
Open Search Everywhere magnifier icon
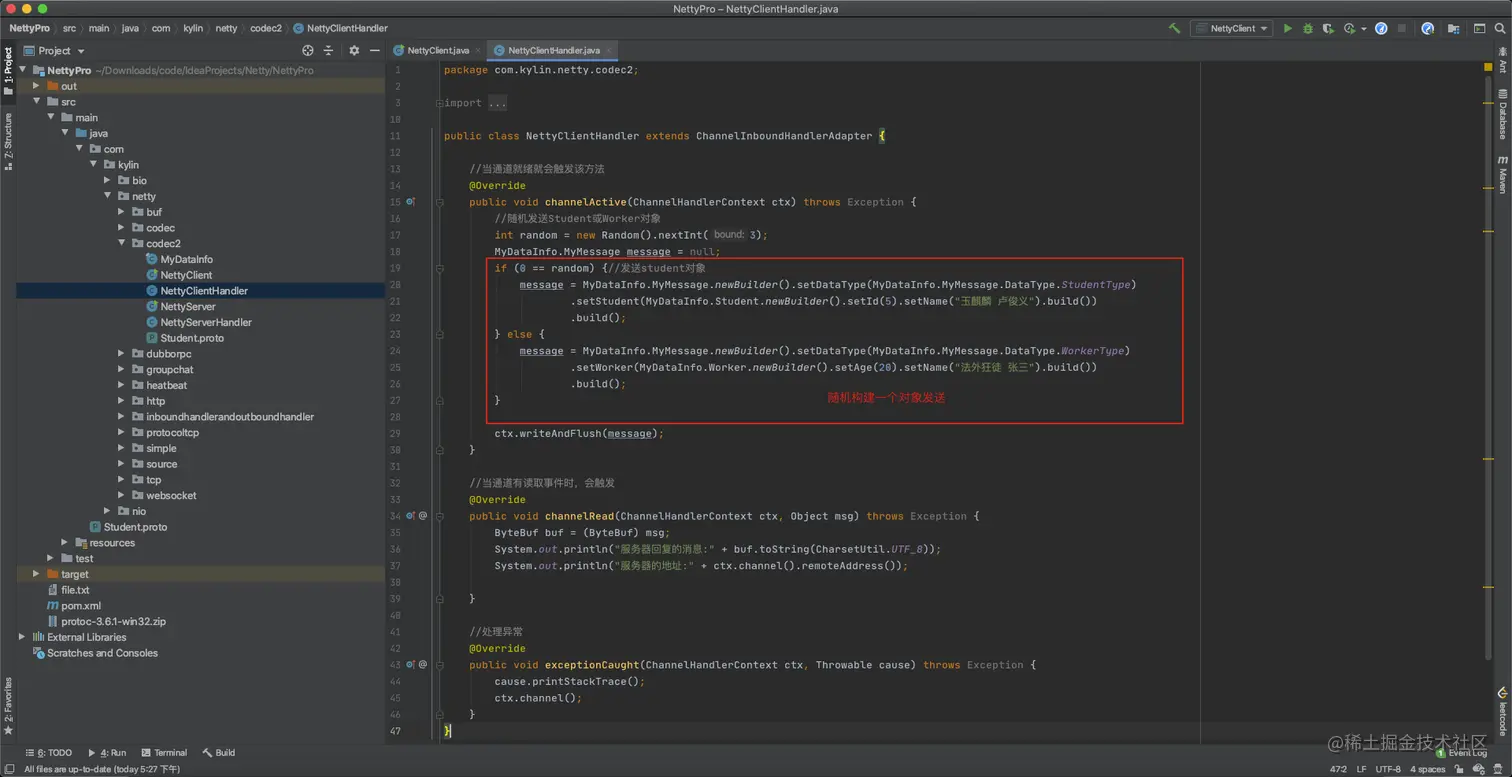(1500, 29)
